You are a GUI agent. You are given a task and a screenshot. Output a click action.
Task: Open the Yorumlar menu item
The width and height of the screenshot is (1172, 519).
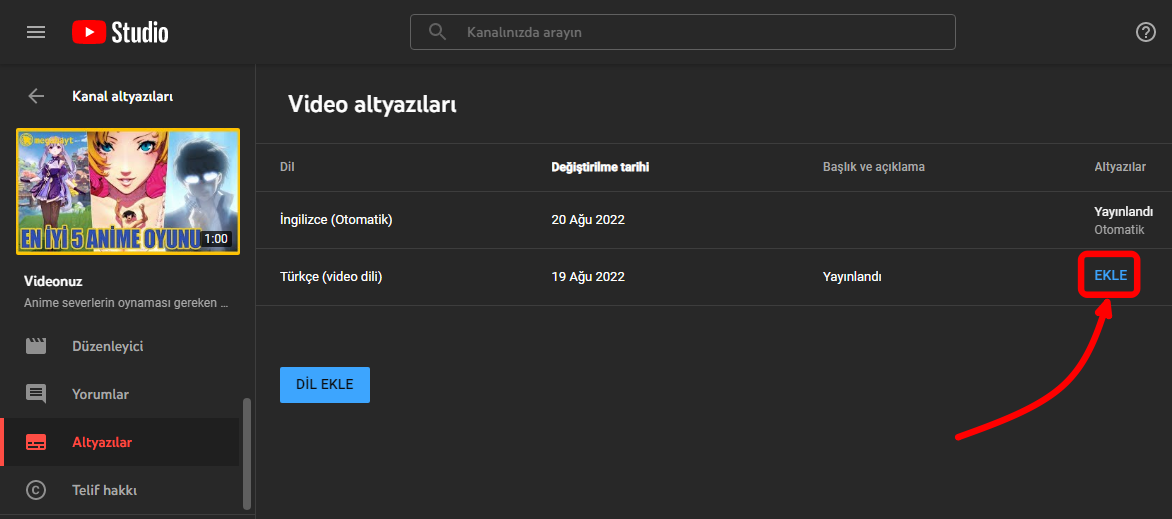[x=100, y=394]
